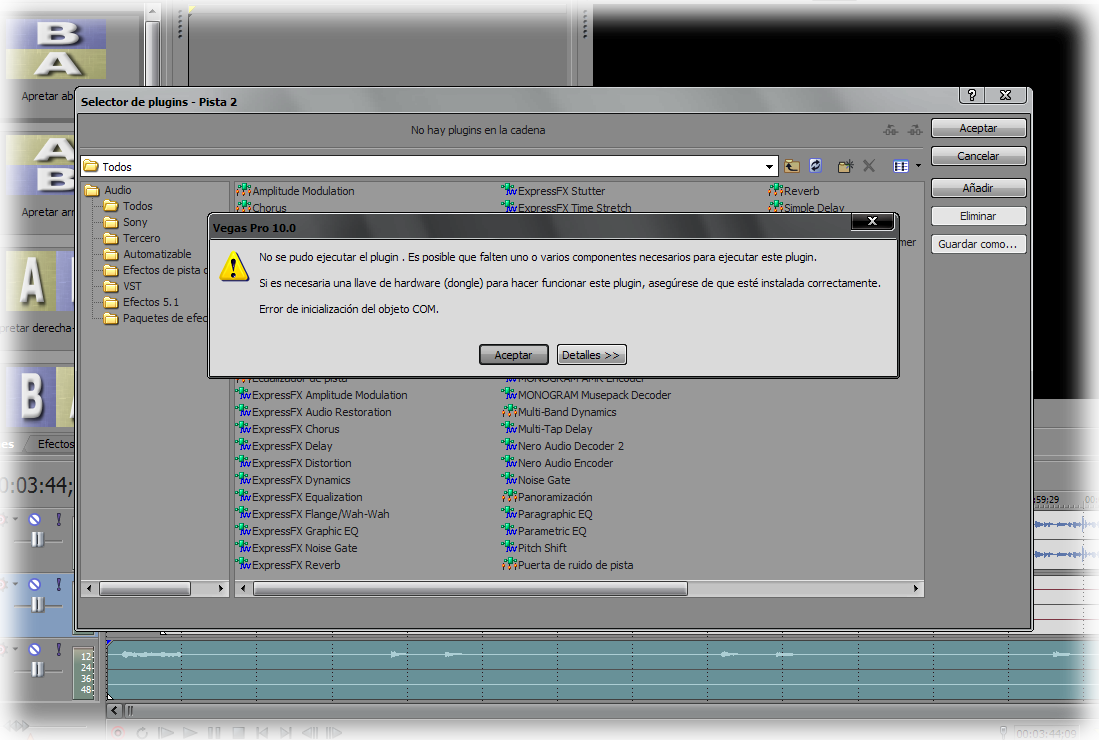Click the views icon in plugin toolbar
The height and width of the screenshot is (740, 1099).
pyautogui.click(x=901, y=166)
